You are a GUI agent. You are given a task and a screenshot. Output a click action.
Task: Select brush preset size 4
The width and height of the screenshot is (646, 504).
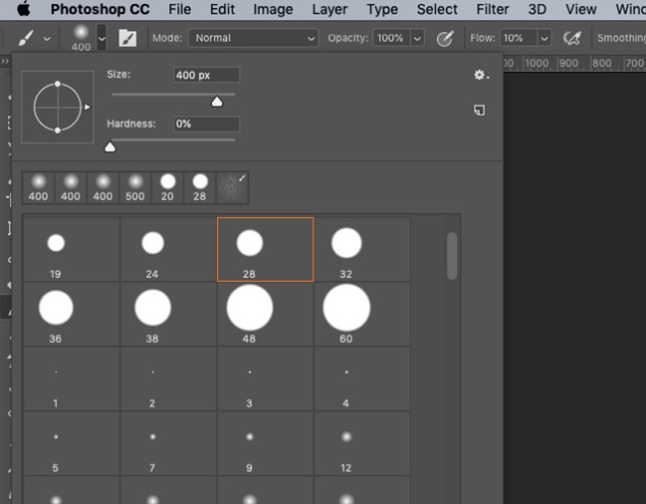click(363, 379)
